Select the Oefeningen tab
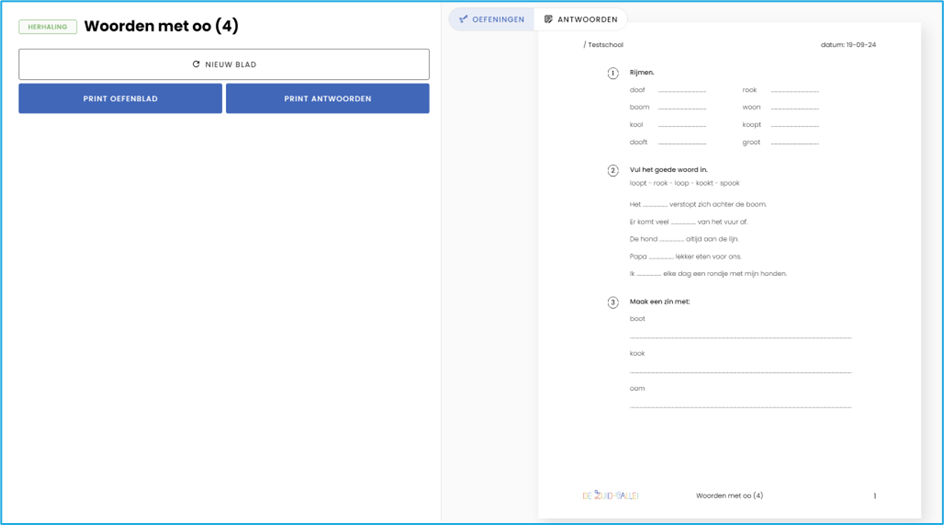The height and width of the screenshot is (525, 944). [491, 19]
